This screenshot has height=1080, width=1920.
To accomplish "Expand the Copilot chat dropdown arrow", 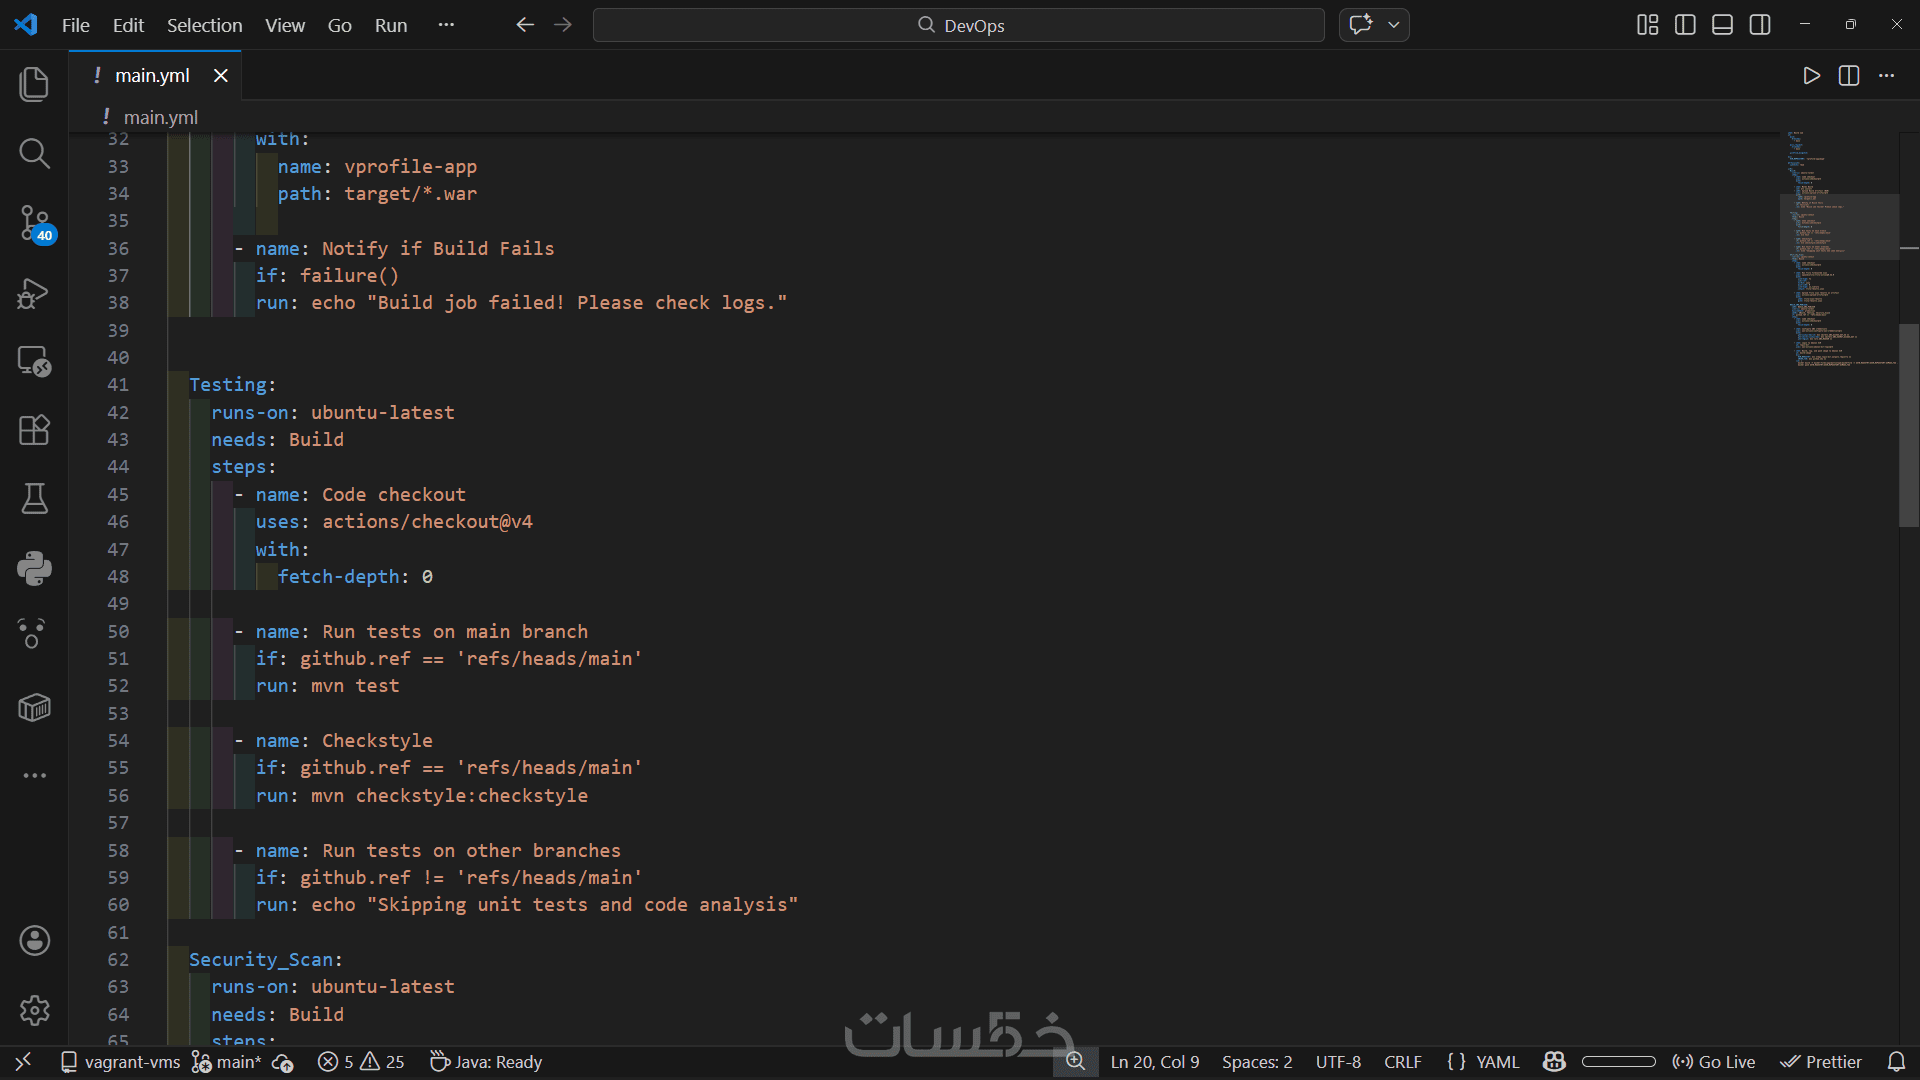I will pyautogui.click(x=1394, y=25).
